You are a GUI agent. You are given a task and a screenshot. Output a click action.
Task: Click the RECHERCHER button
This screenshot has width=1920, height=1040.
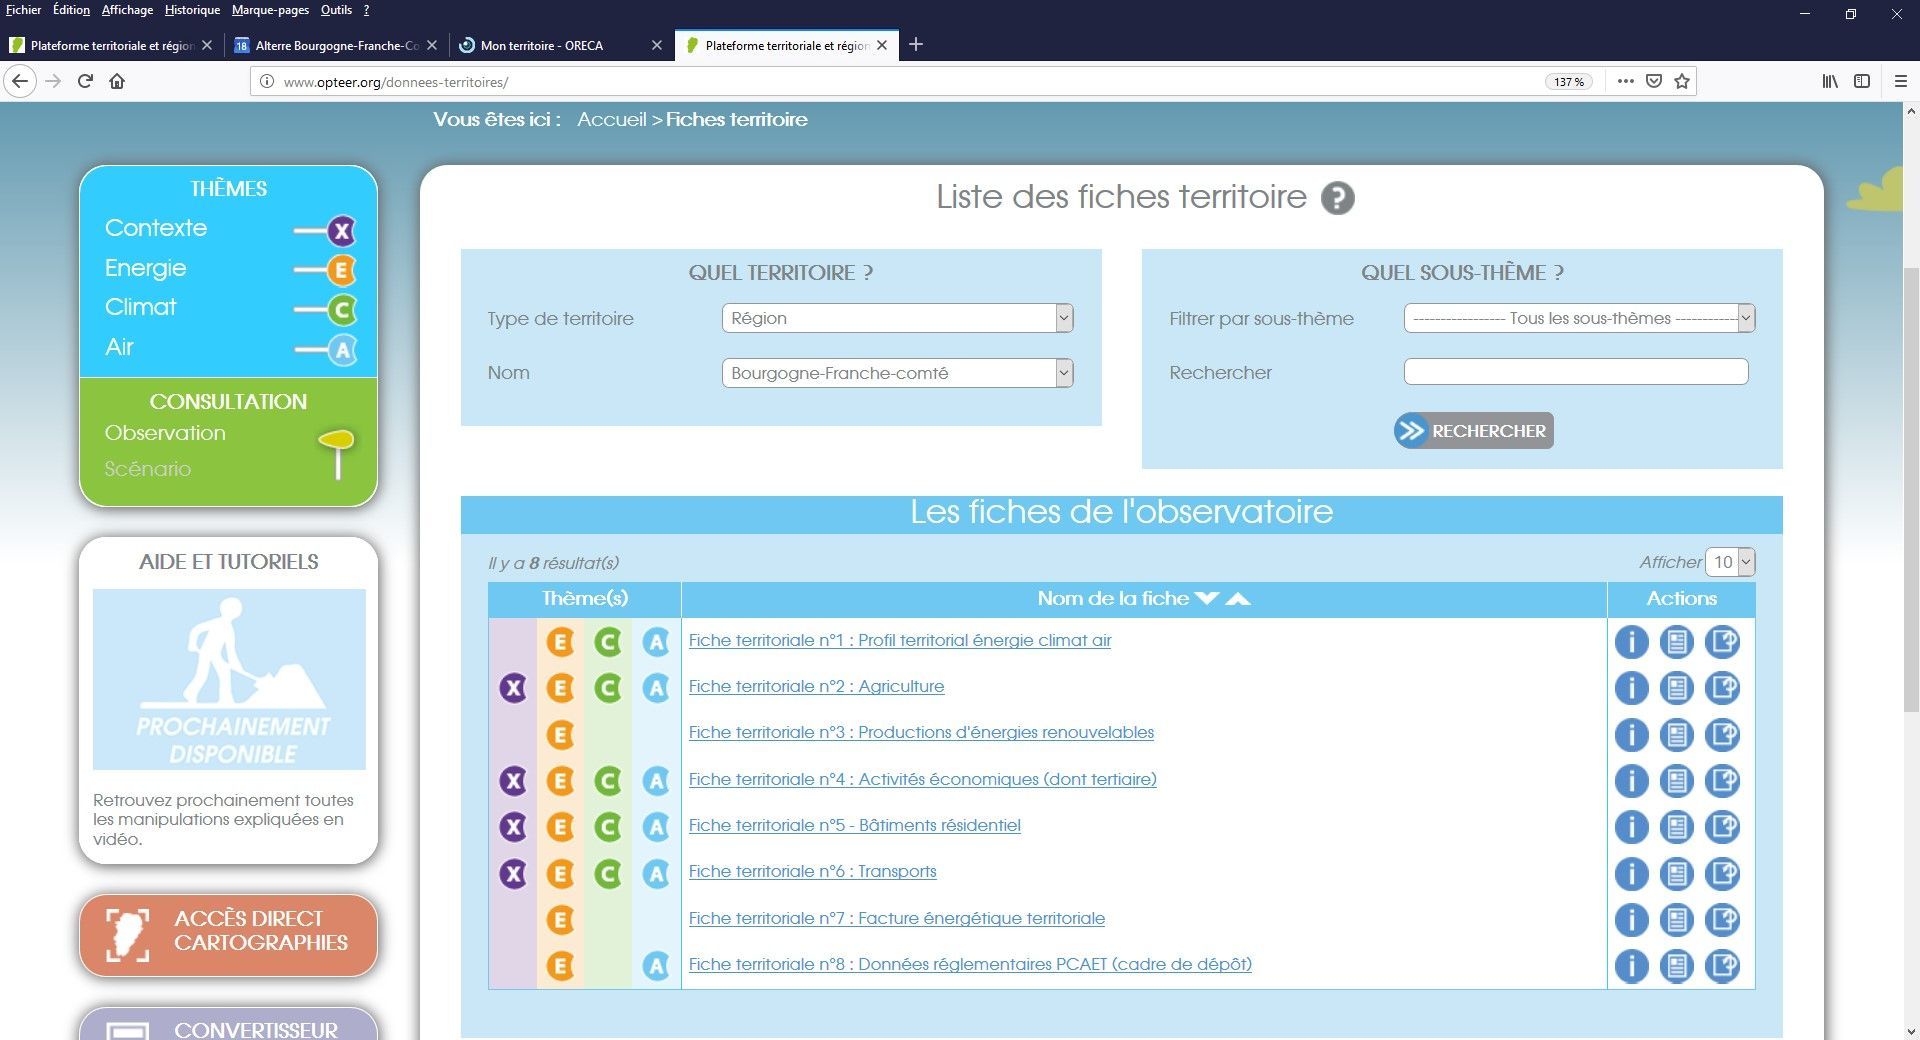tap(1473, 431)
